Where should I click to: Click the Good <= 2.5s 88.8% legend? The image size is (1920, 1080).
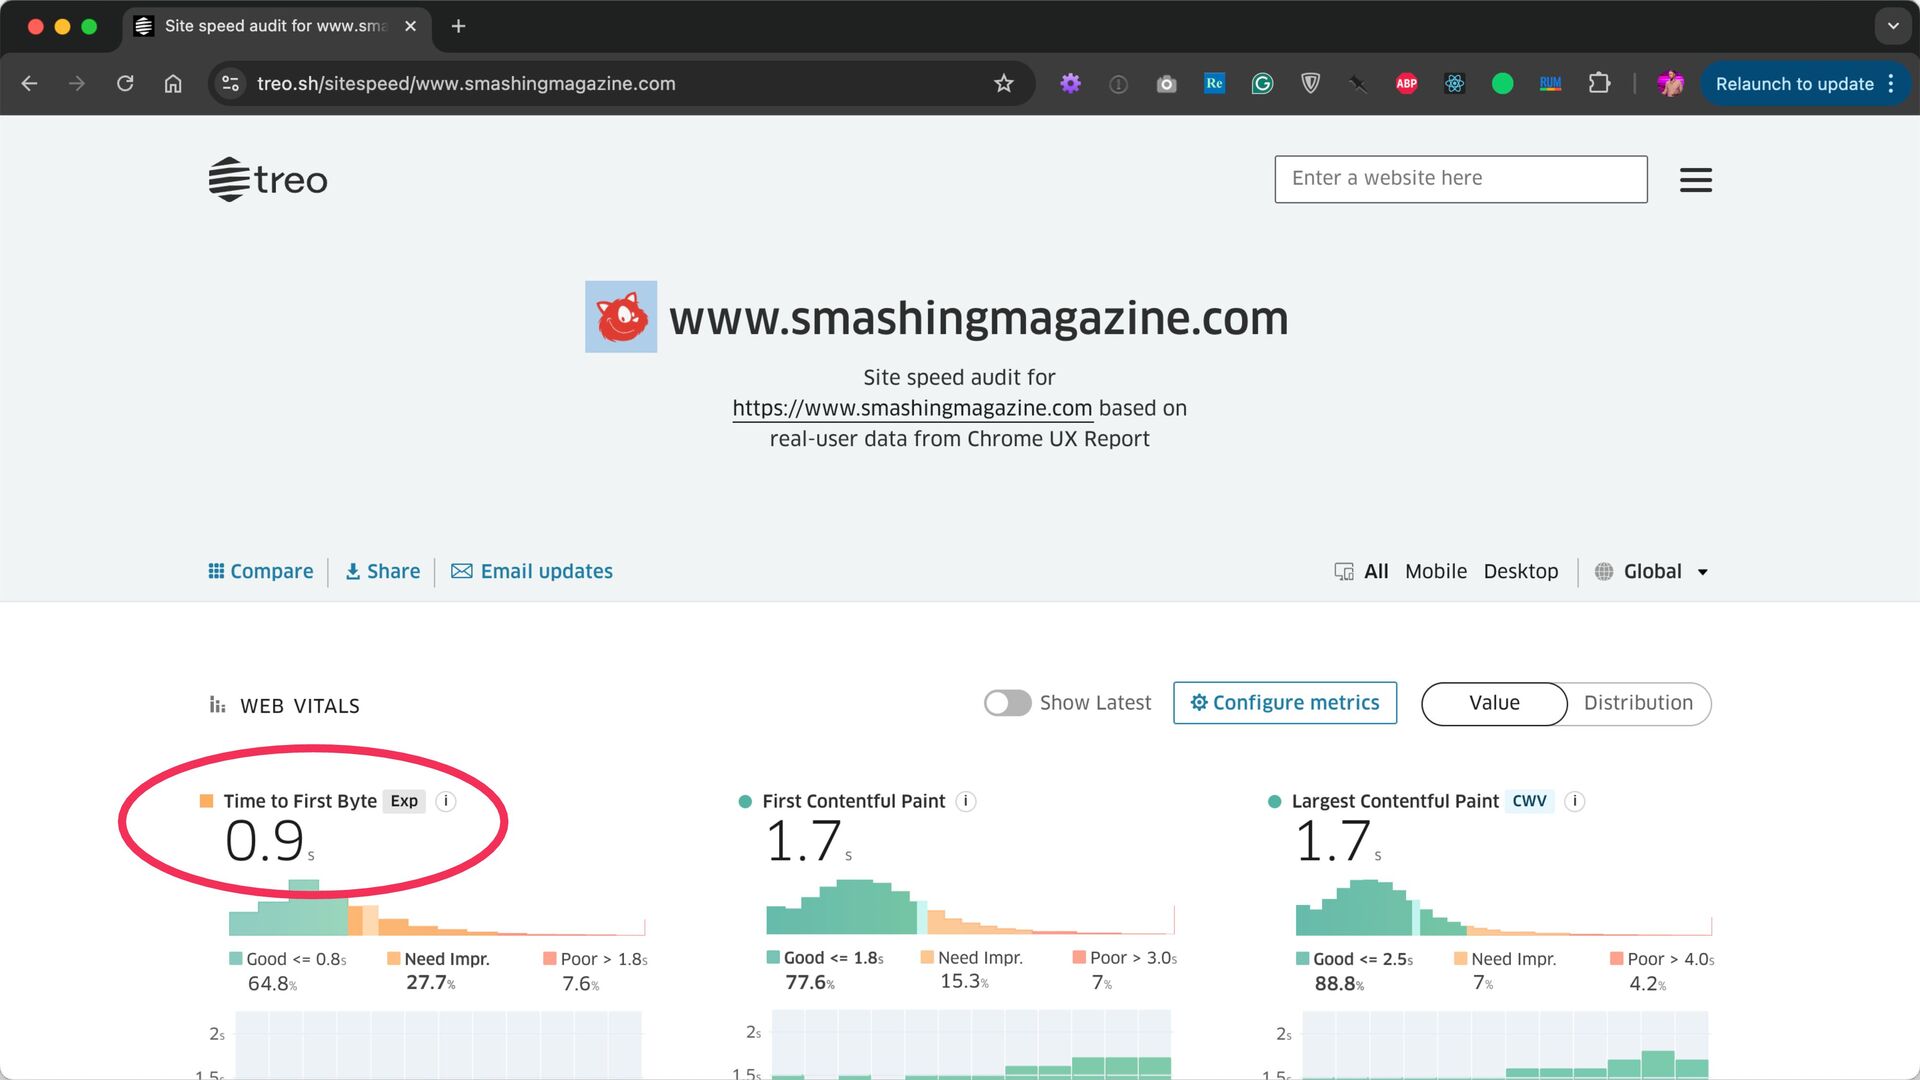[x=1355, y=971]
